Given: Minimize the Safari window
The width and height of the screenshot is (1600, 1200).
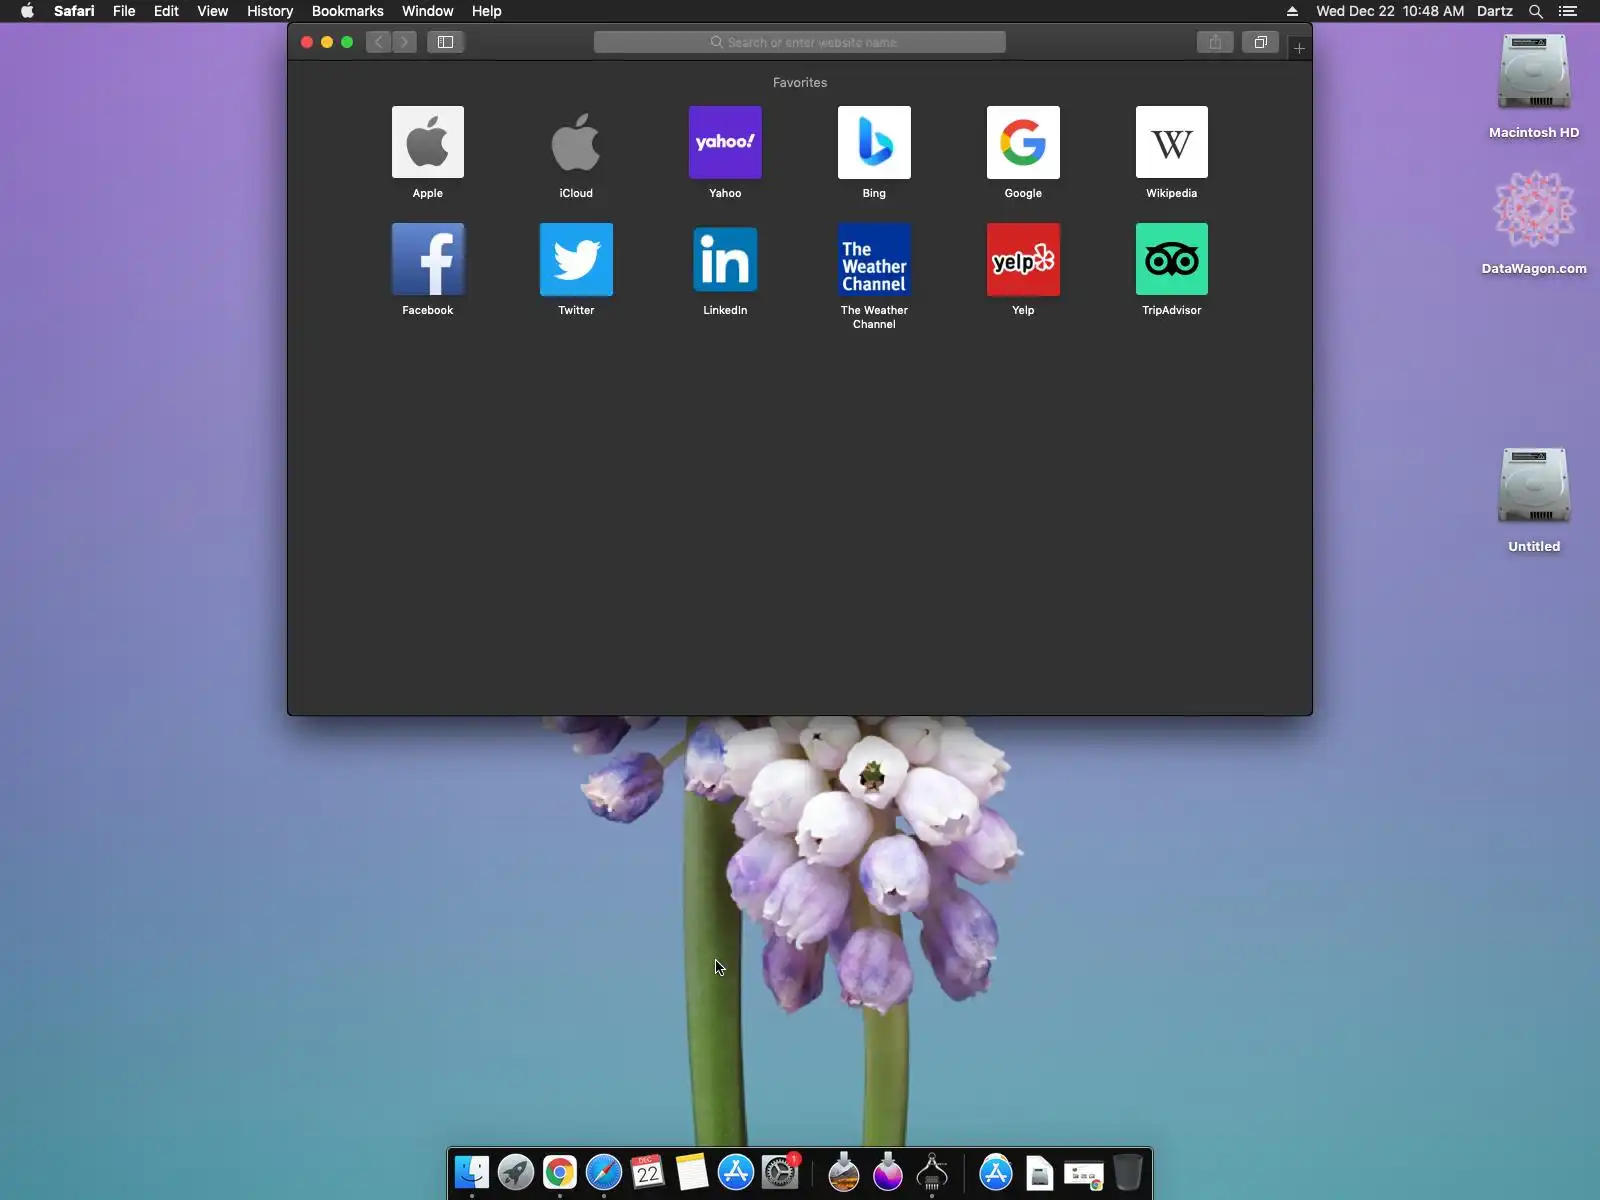Looking at the screenshot, I should point(327,42).
